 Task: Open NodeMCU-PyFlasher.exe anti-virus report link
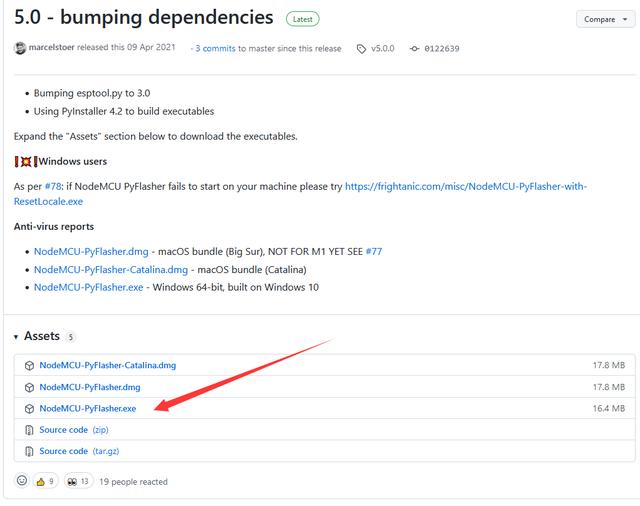tap(89, 287)
